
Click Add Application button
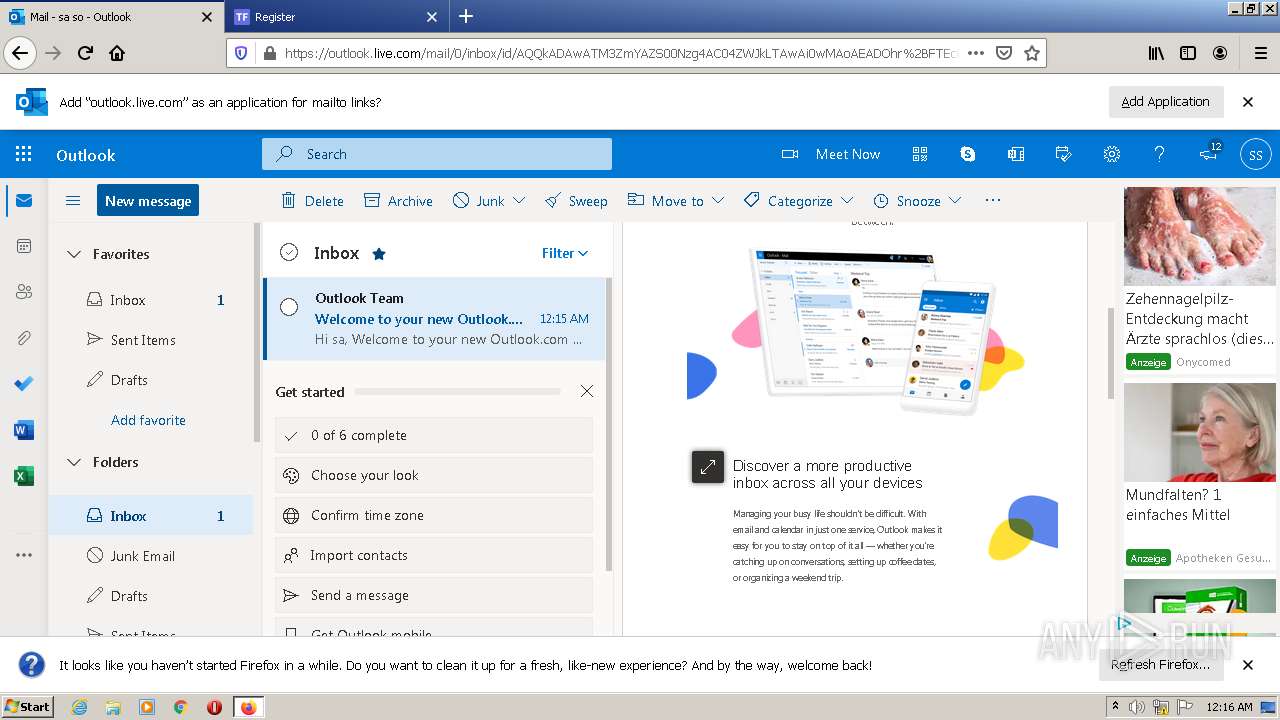(x=1165, y=101)
